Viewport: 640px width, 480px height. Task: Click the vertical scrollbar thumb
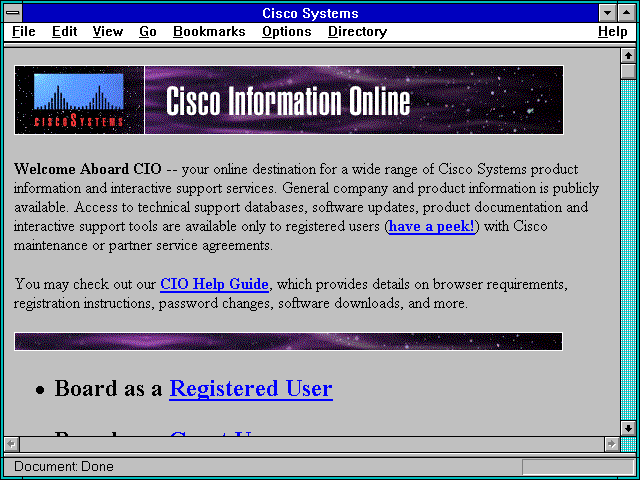tap(628, 71)
